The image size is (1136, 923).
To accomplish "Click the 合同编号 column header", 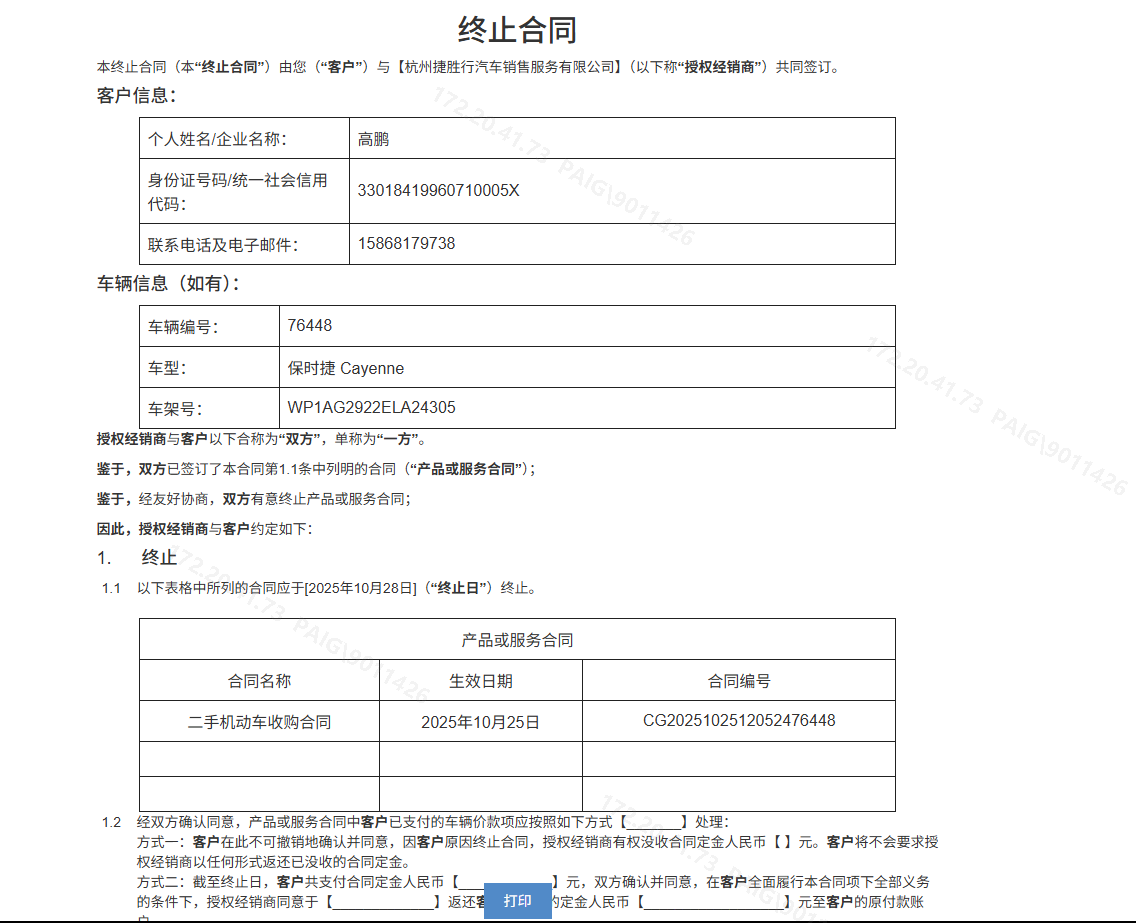I will [x=738, y=681].
